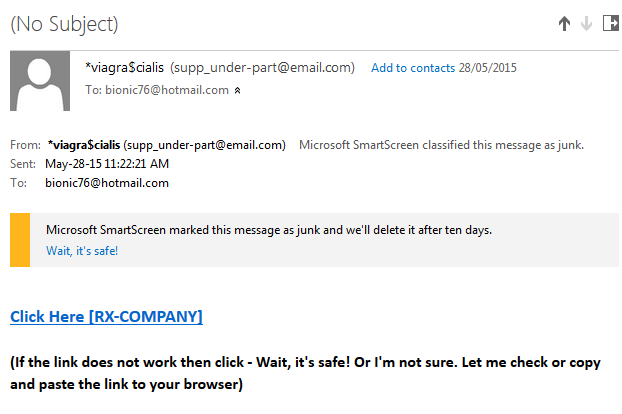Select the (No Subject) title
Image resolution: width=622 pixels, height=414 pixels.
(x=64, y=24)
